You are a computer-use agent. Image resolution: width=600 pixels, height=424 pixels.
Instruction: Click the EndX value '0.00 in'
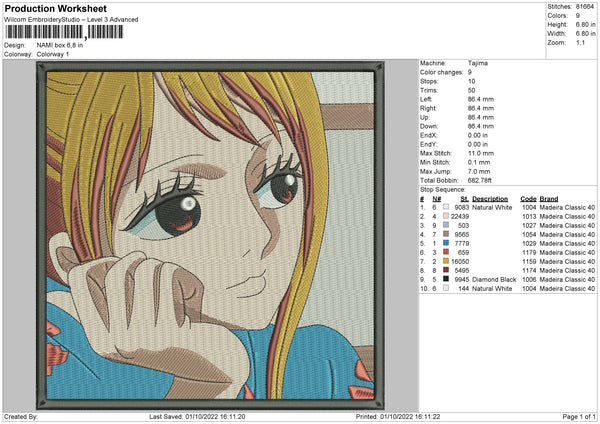click(x=478, y=135)
